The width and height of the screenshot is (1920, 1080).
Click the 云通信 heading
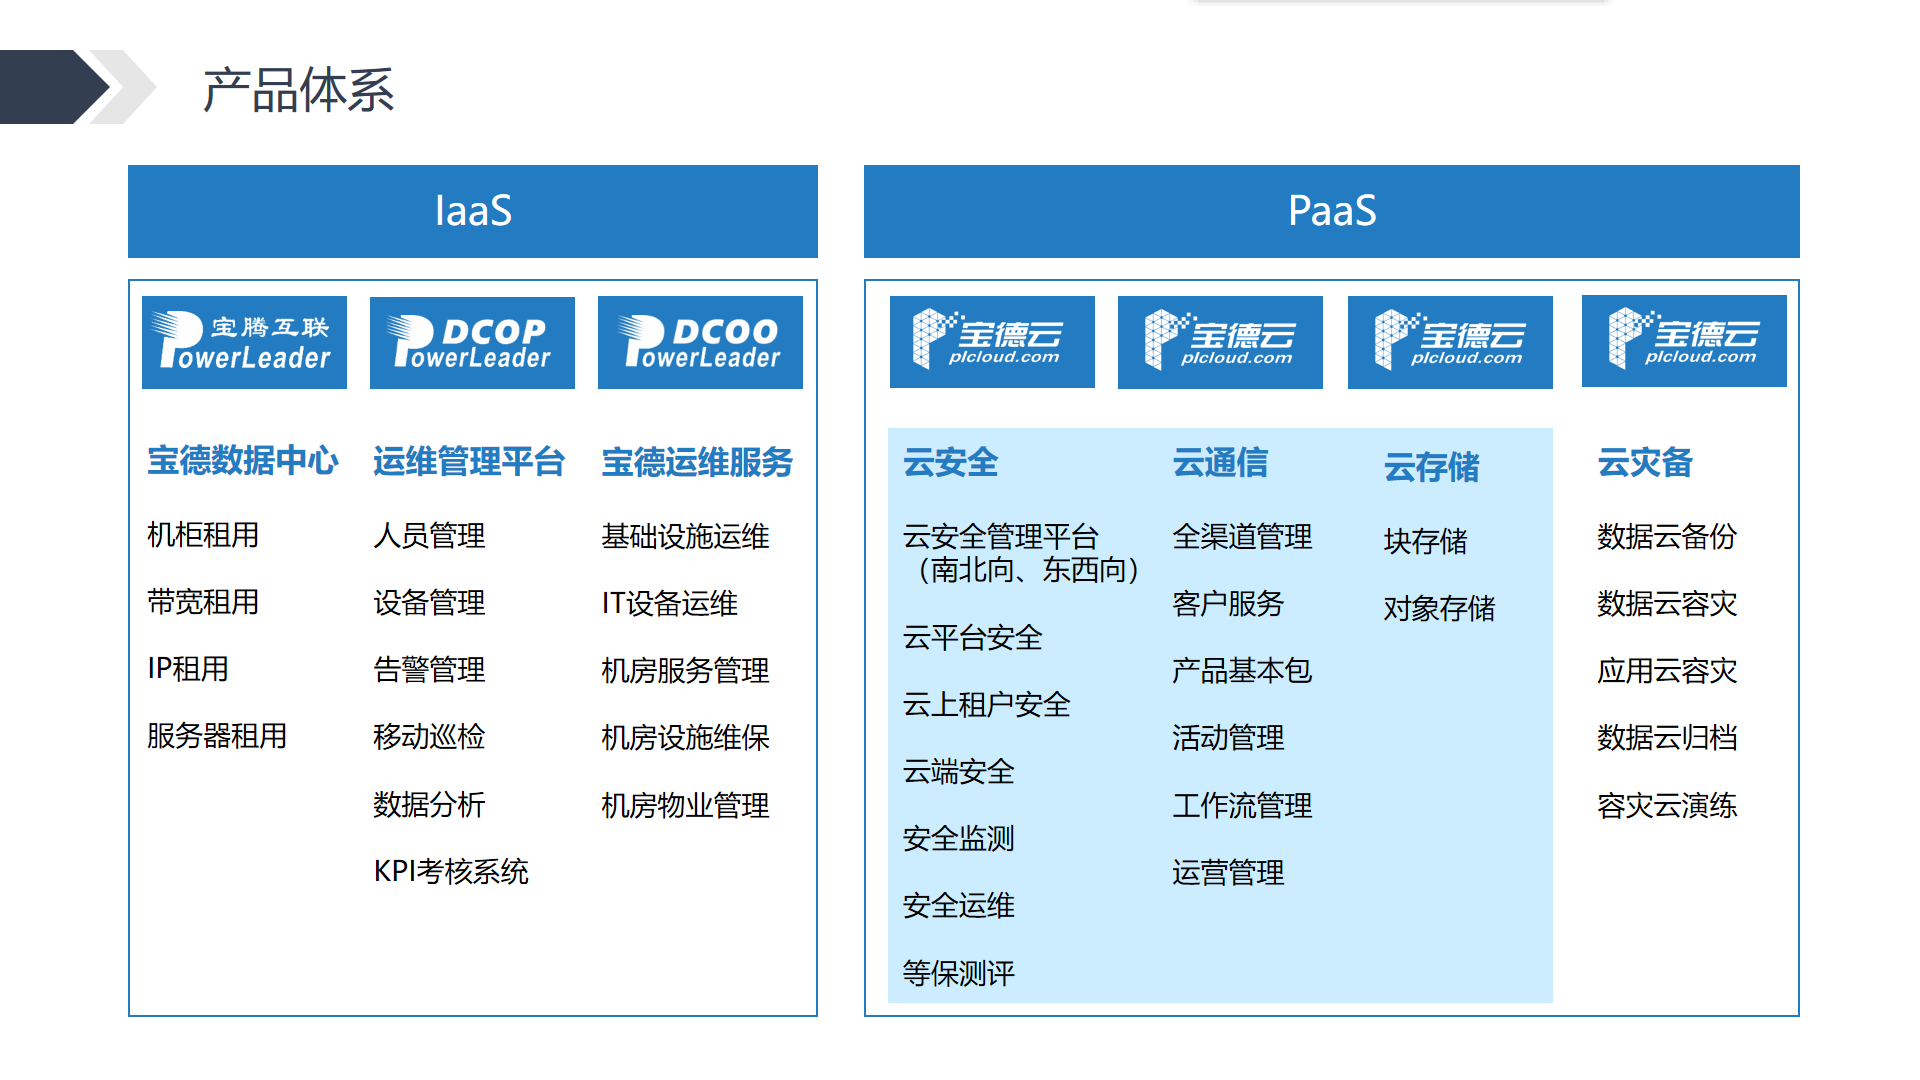tap(1220, 462)
